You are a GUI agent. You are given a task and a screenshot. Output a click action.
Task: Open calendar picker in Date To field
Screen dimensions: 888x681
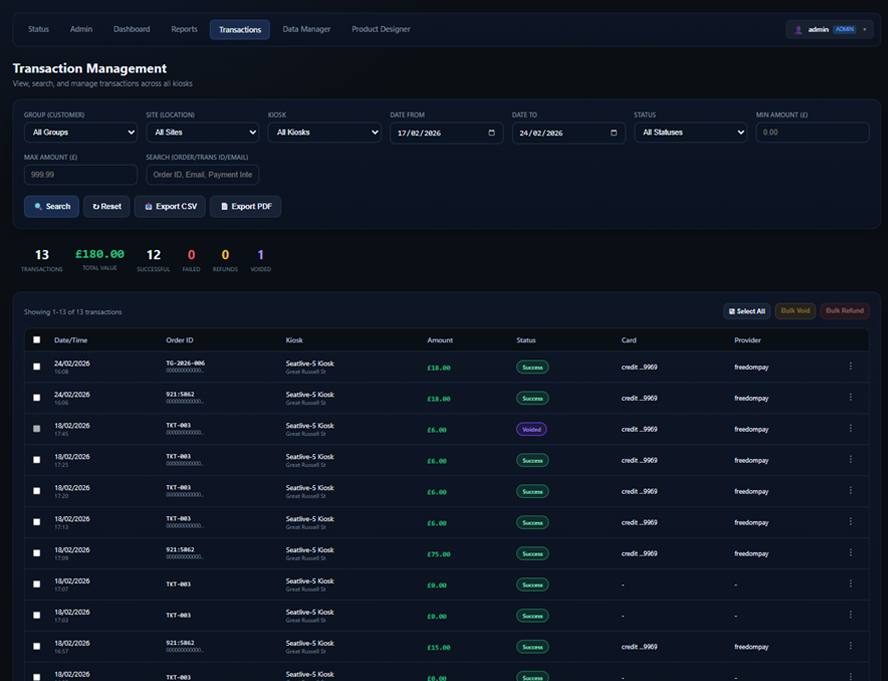click(613, 133)
